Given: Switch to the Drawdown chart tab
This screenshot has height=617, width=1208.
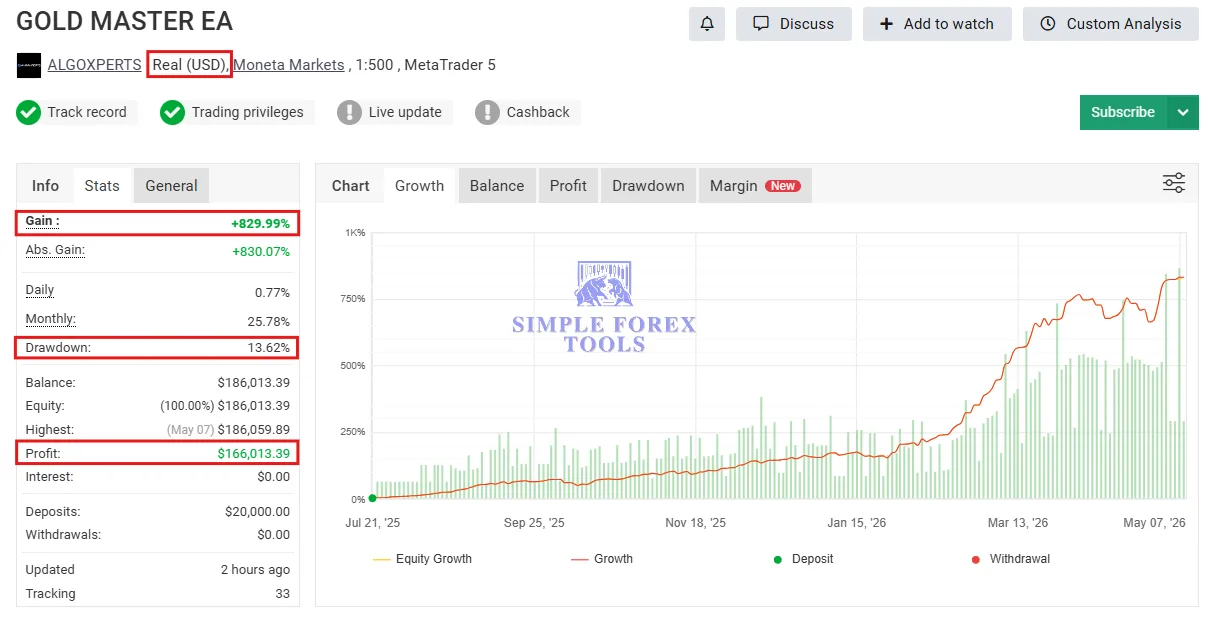Looking at the screenshot, I should [x=648, y=186].
